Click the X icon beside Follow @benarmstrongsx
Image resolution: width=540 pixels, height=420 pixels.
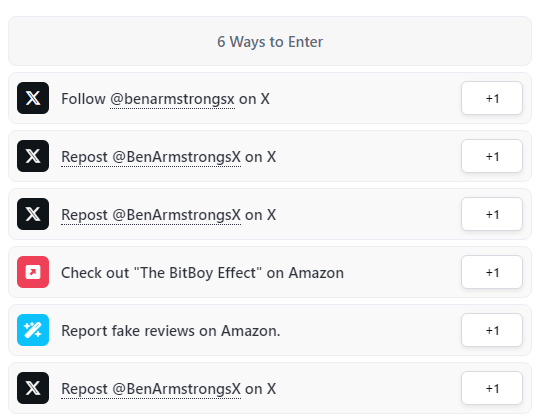pos(33,98)
